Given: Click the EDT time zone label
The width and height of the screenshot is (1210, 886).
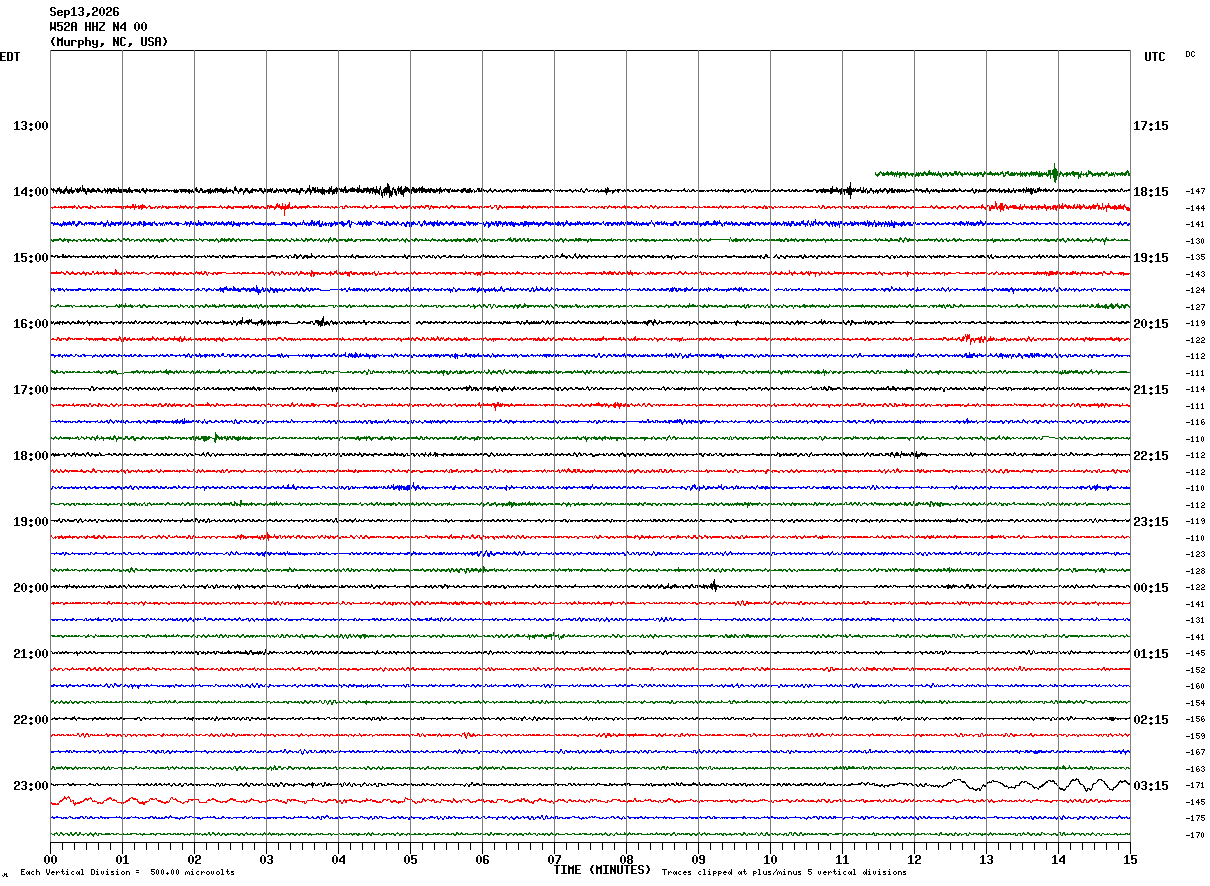Looking at the screenshot, I should click(x=10, y=57).
